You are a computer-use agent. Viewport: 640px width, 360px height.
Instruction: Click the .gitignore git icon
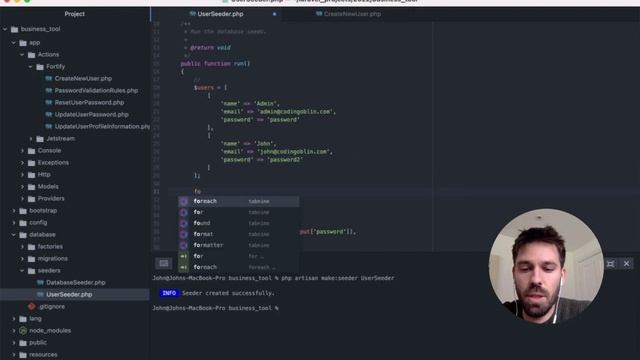click(31, 307)
